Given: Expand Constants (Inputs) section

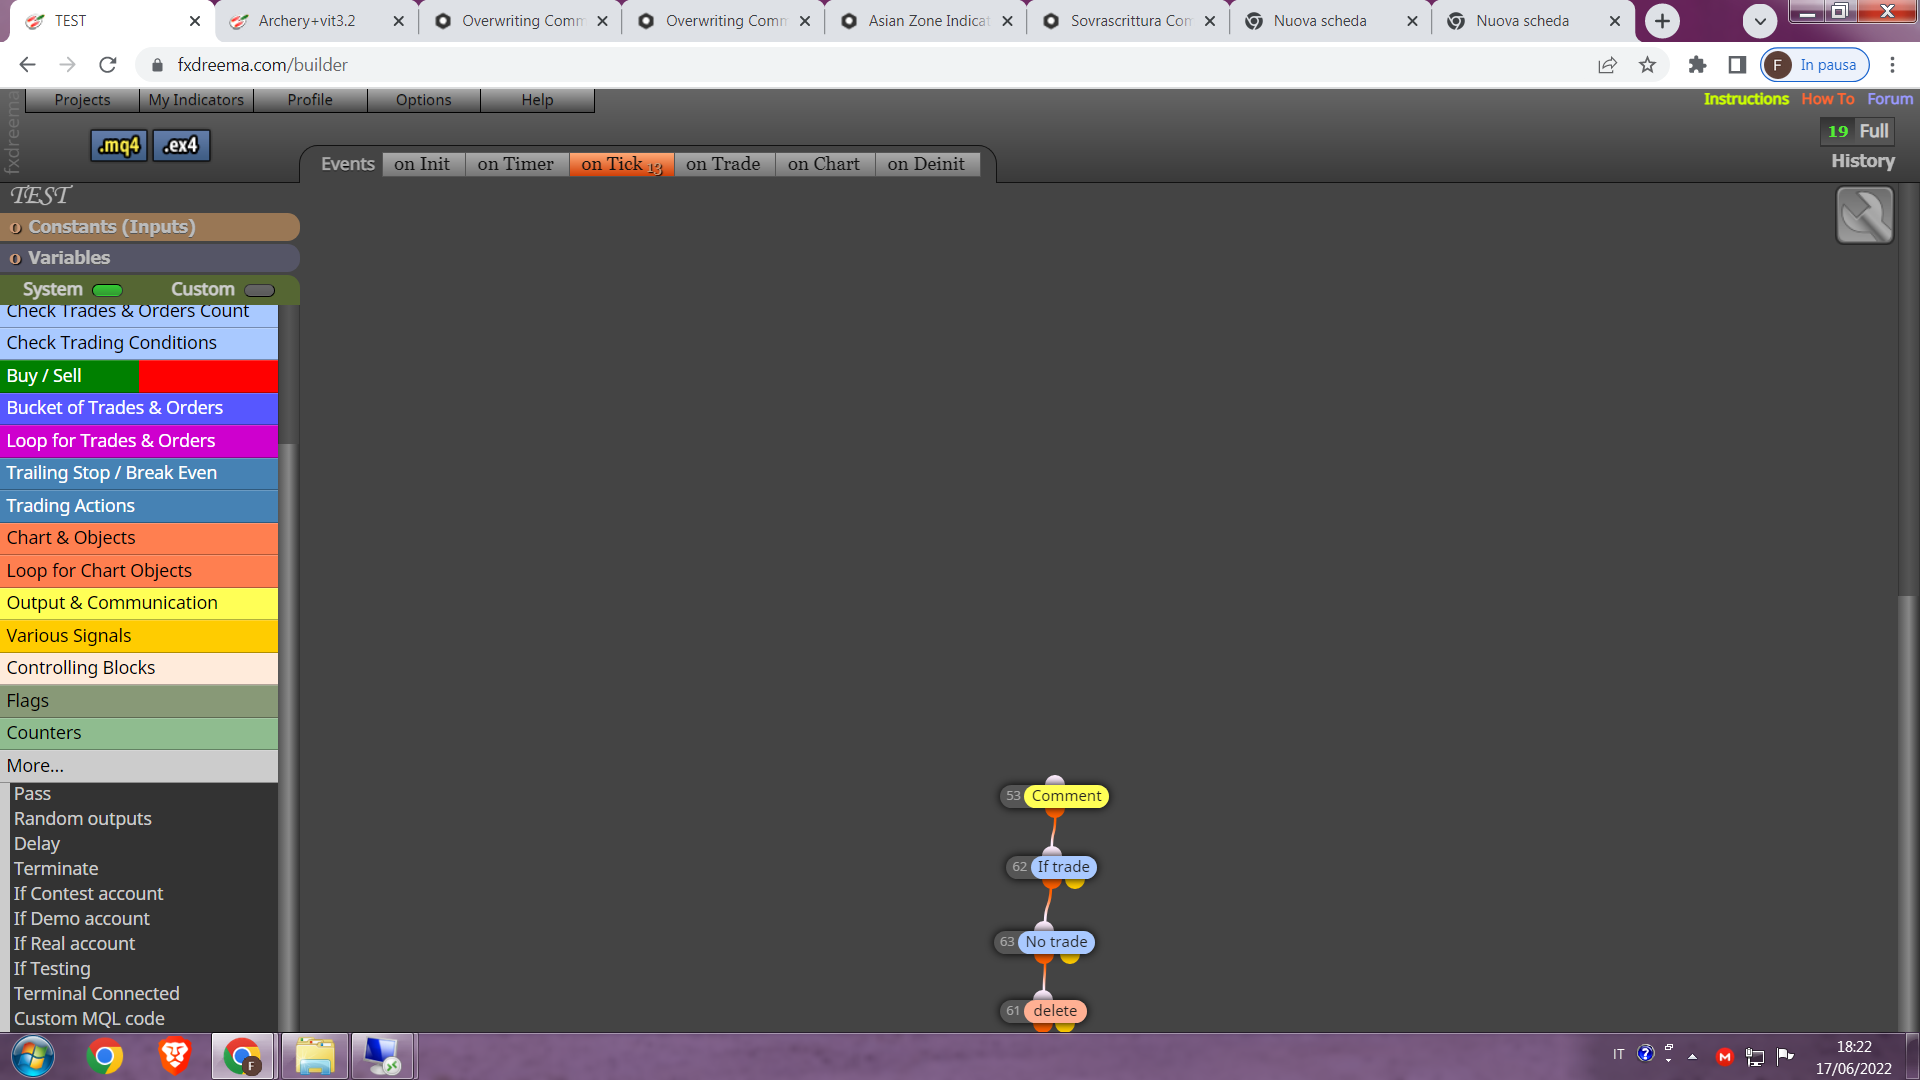Looking at the screenshot, I should pos(150,227).
